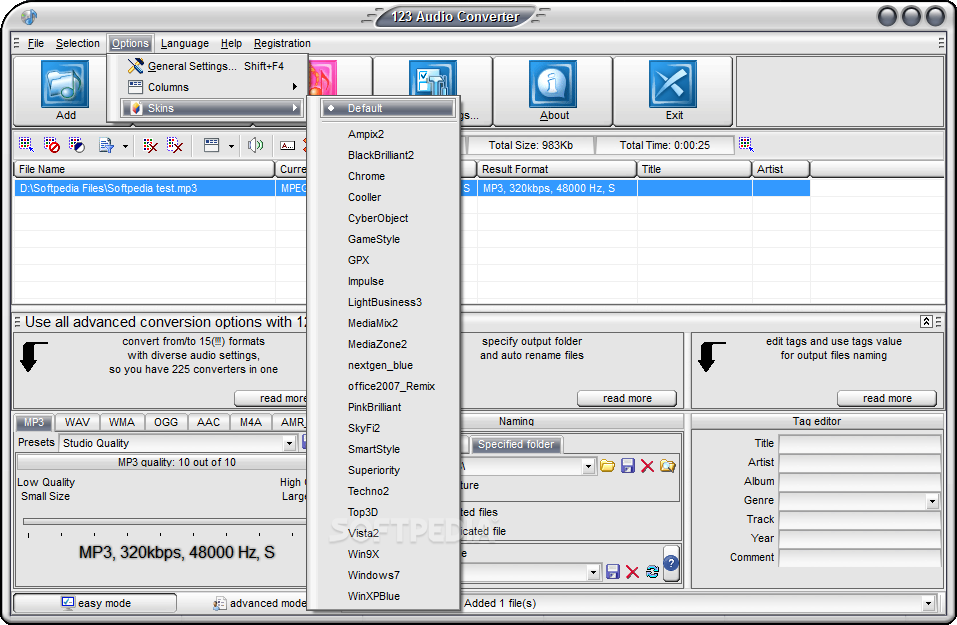Image resolution: width=957 pixels, height=625 pixels.
Task: Switch to advanced mode
Action: [x=259, y=603]
